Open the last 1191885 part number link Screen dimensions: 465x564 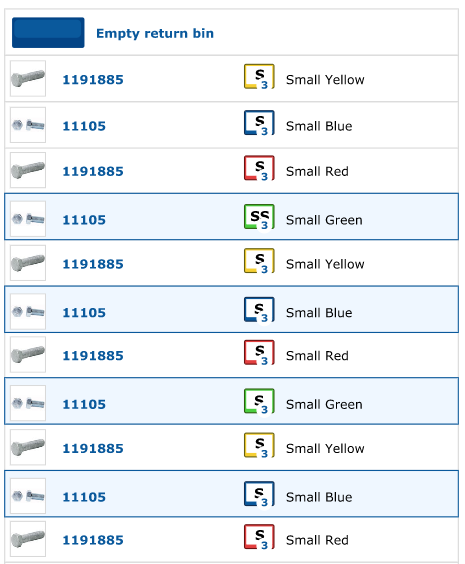93,540
